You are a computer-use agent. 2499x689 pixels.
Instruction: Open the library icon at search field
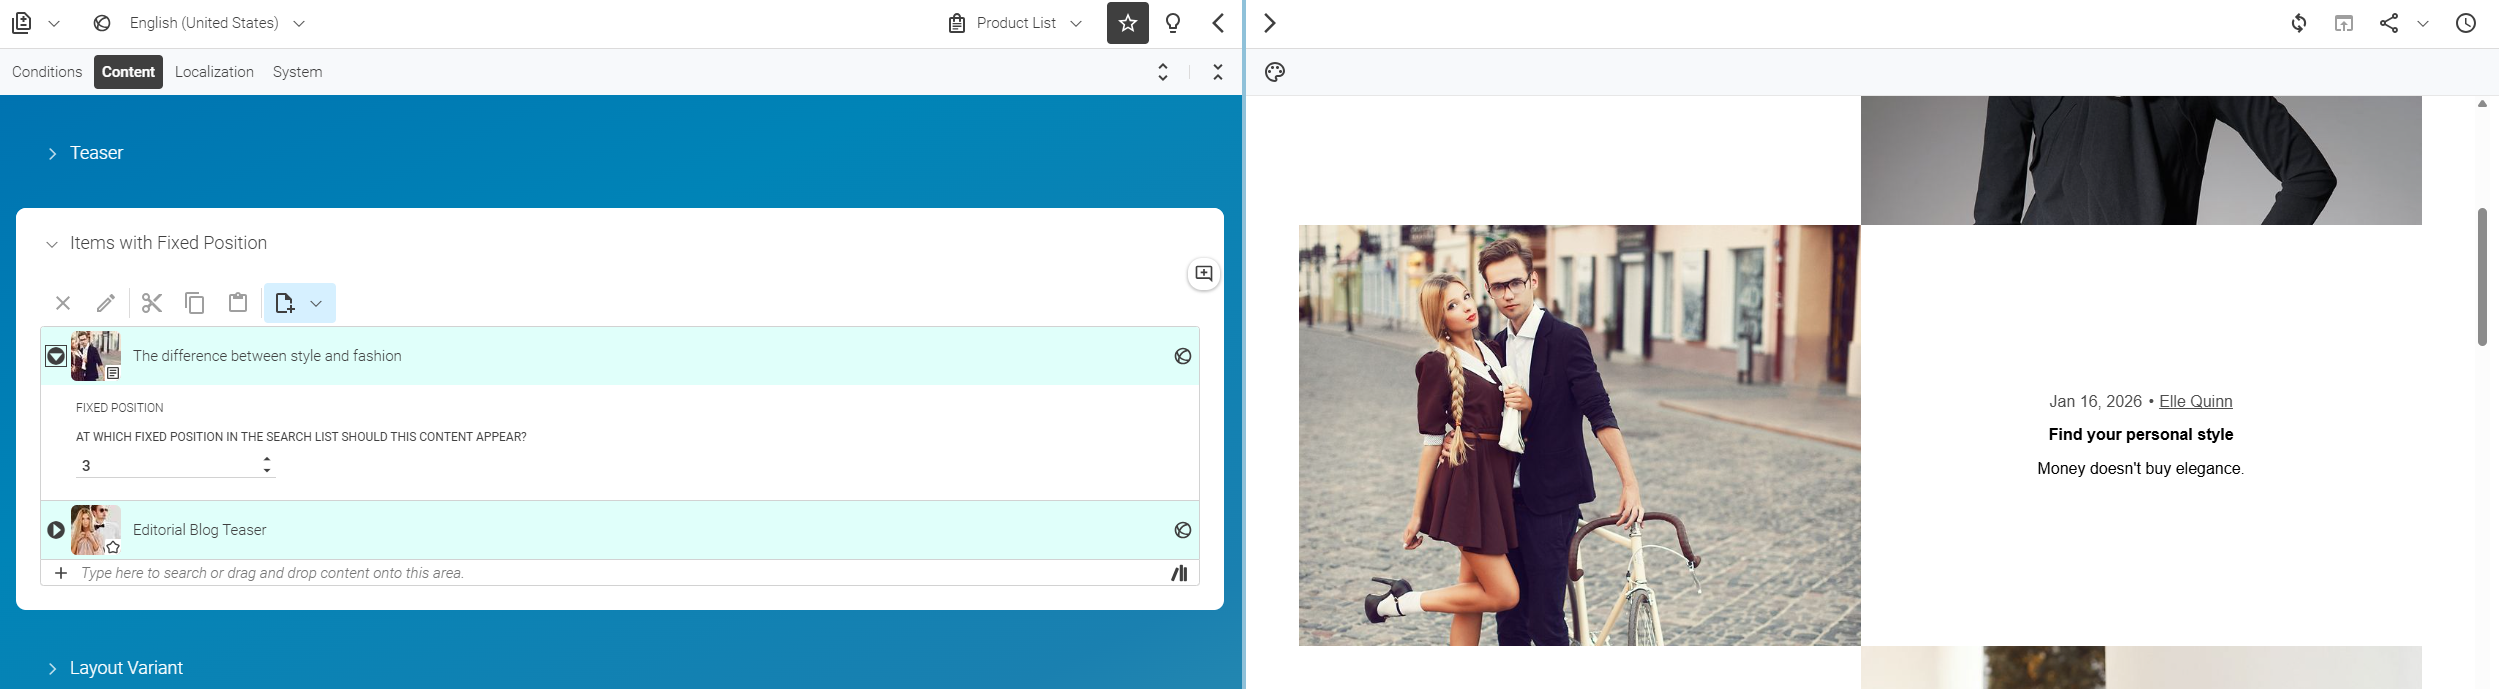[x=1180, y=573]
